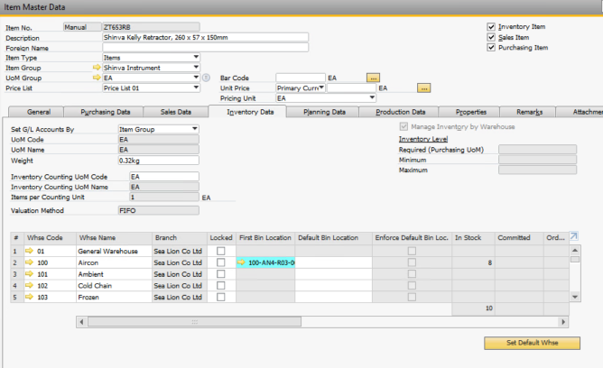Tick Enforce Default Bin for Aircon row
603x368 pixels.
(411, 263)
